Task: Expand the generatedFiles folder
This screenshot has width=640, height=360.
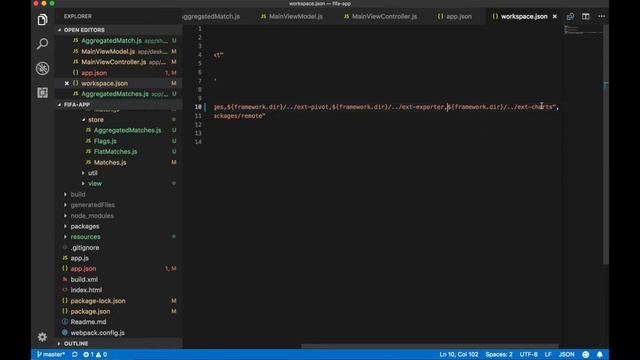Action: 93,205
